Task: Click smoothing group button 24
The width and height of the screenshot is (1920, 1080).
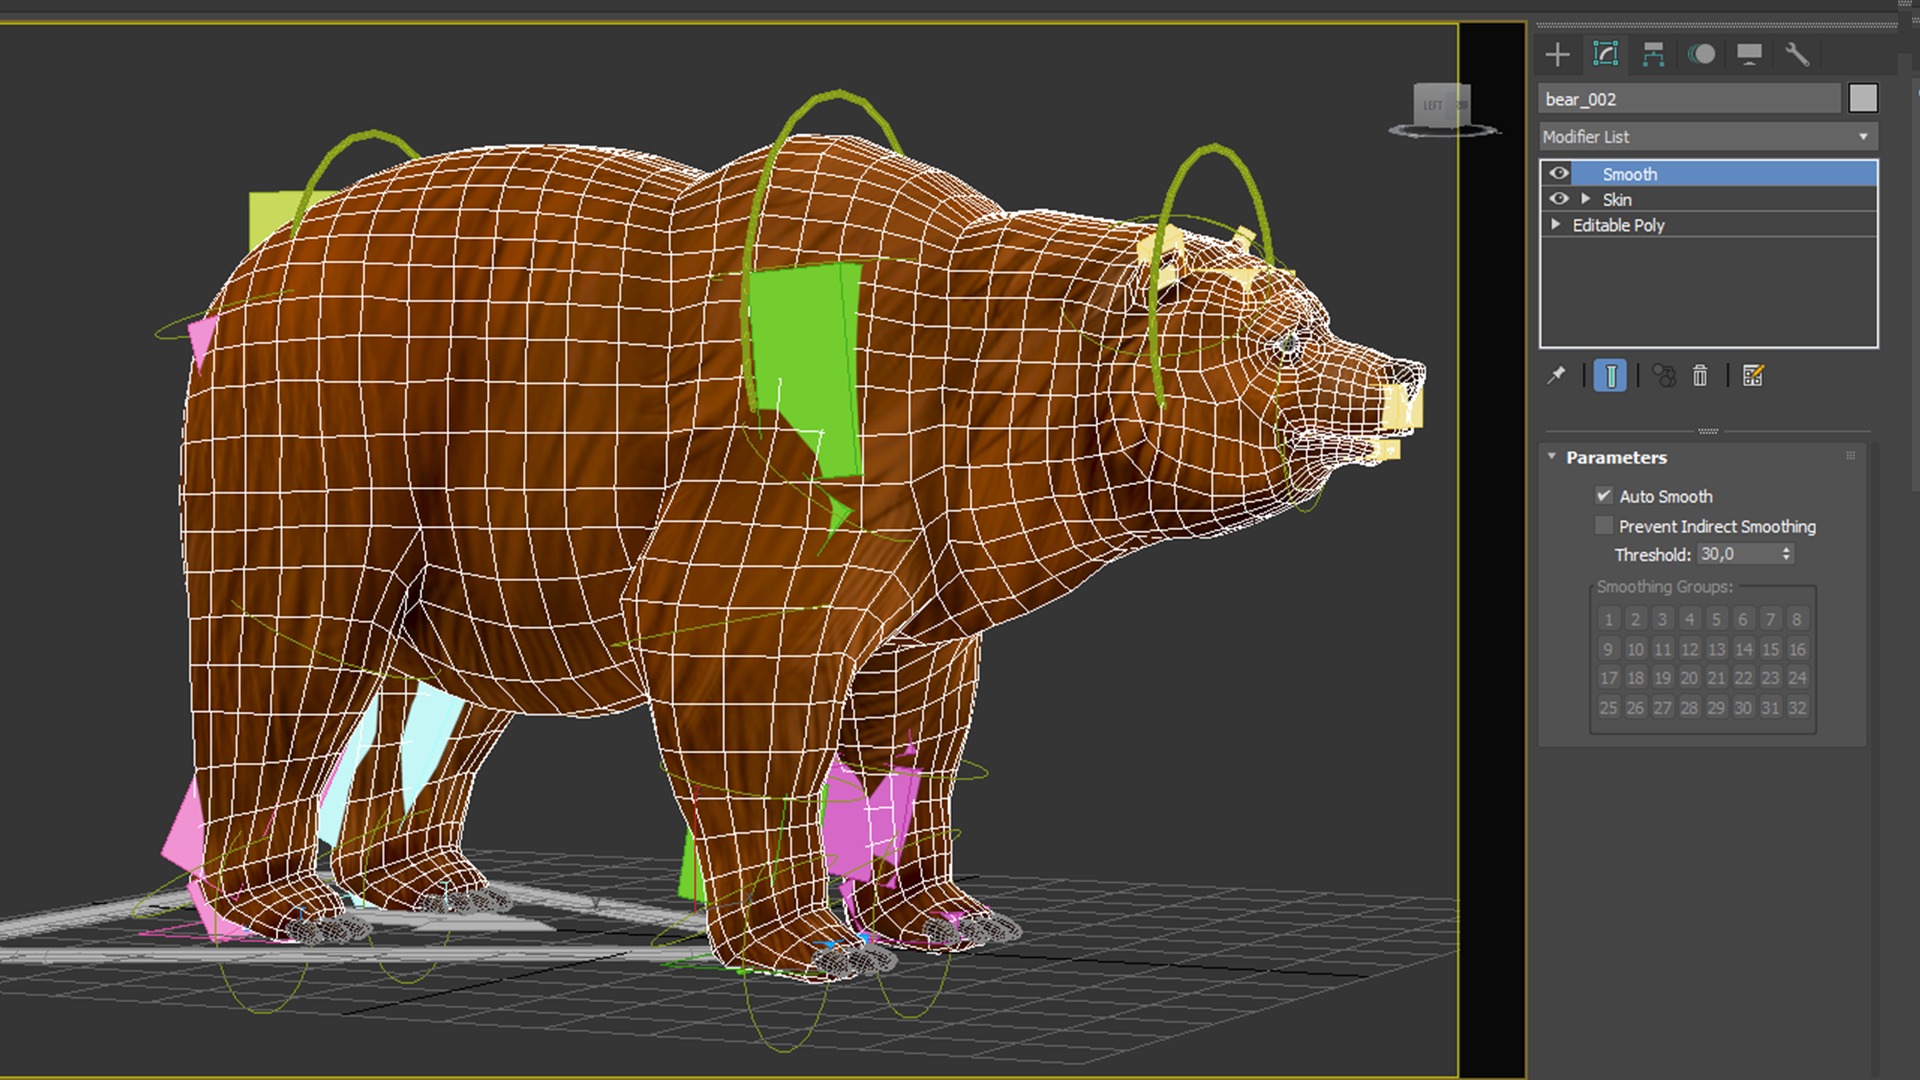Action: (x=1797, y=678)
